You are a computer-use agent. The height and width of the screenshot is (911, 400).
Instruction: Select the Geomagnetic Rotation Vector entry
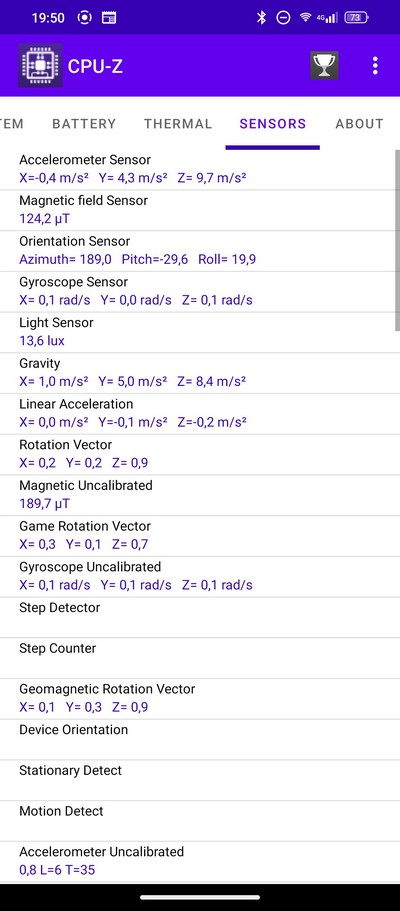pyautogui.click(x=198, y=698)
